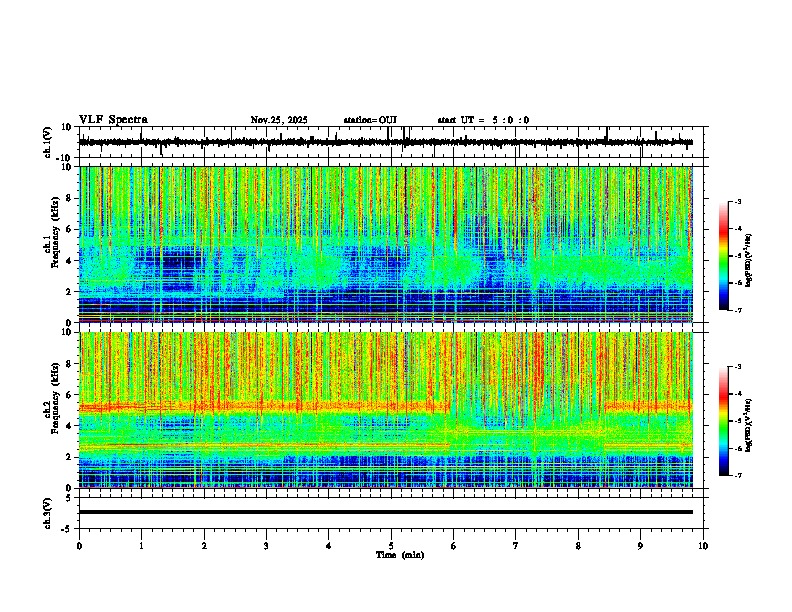
Task: Click the ch.3(V) axis tick '-5'
Action: click(67, 529)
